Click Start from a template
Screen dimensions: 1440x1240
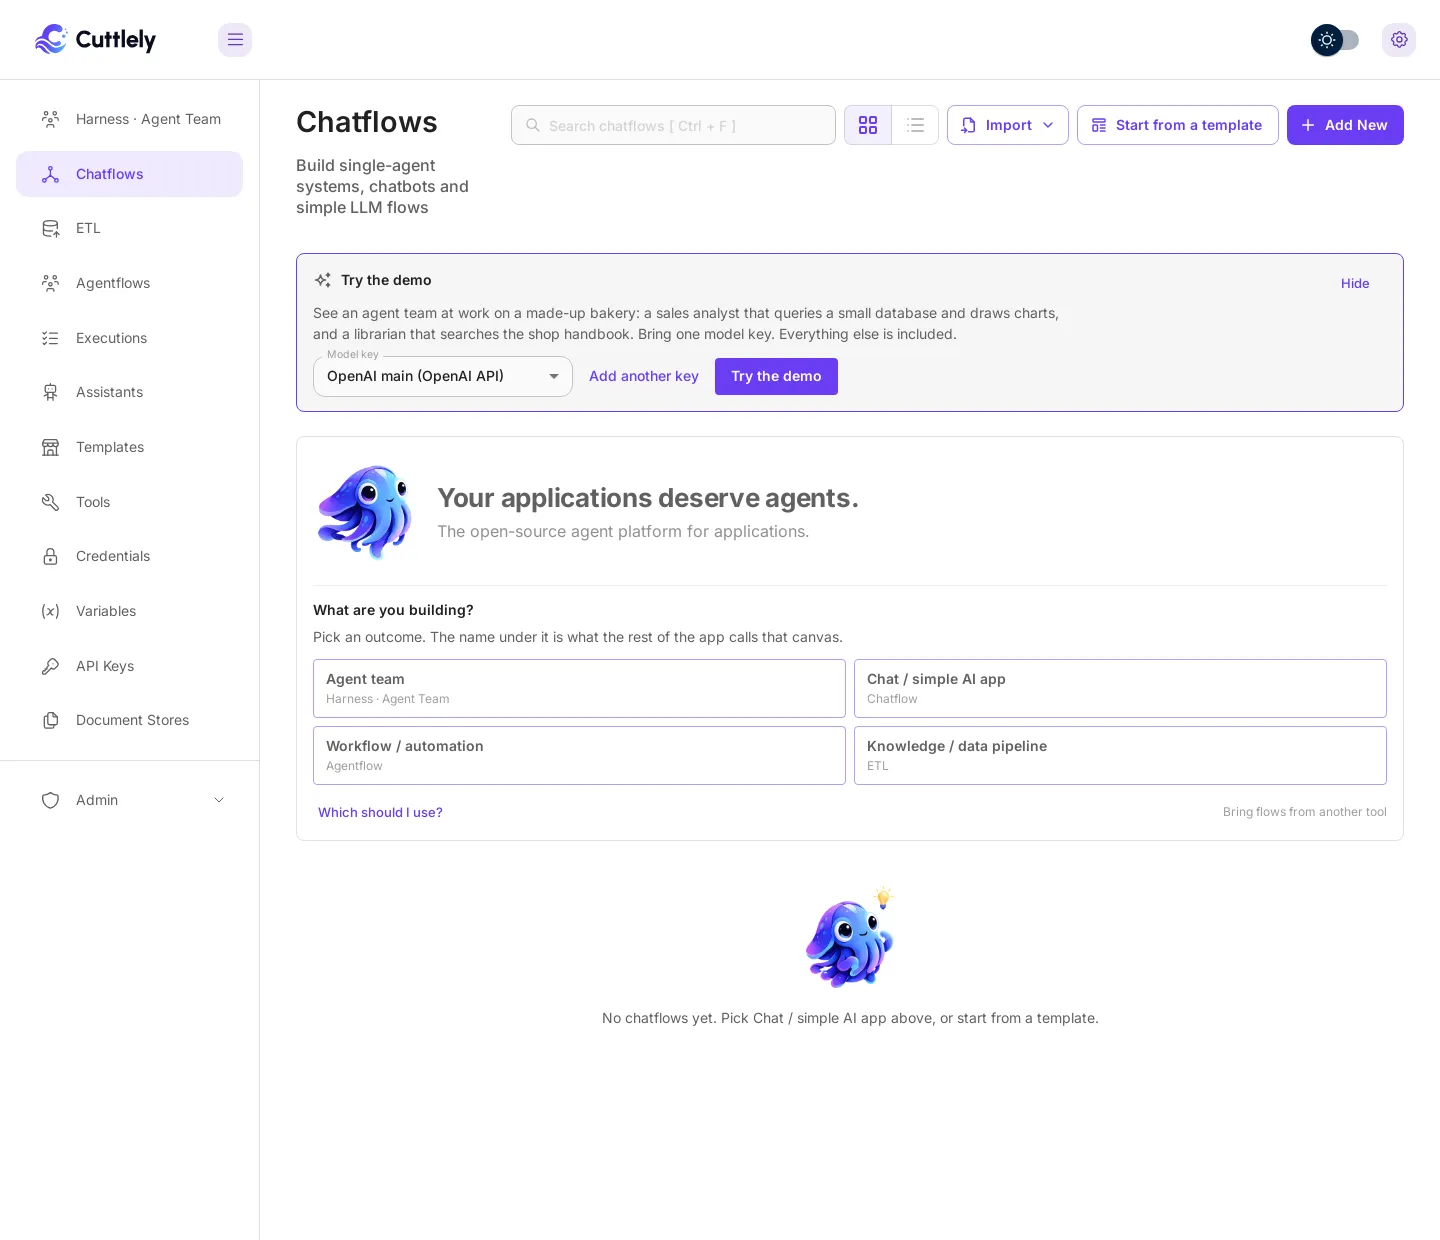(1178, 125)
